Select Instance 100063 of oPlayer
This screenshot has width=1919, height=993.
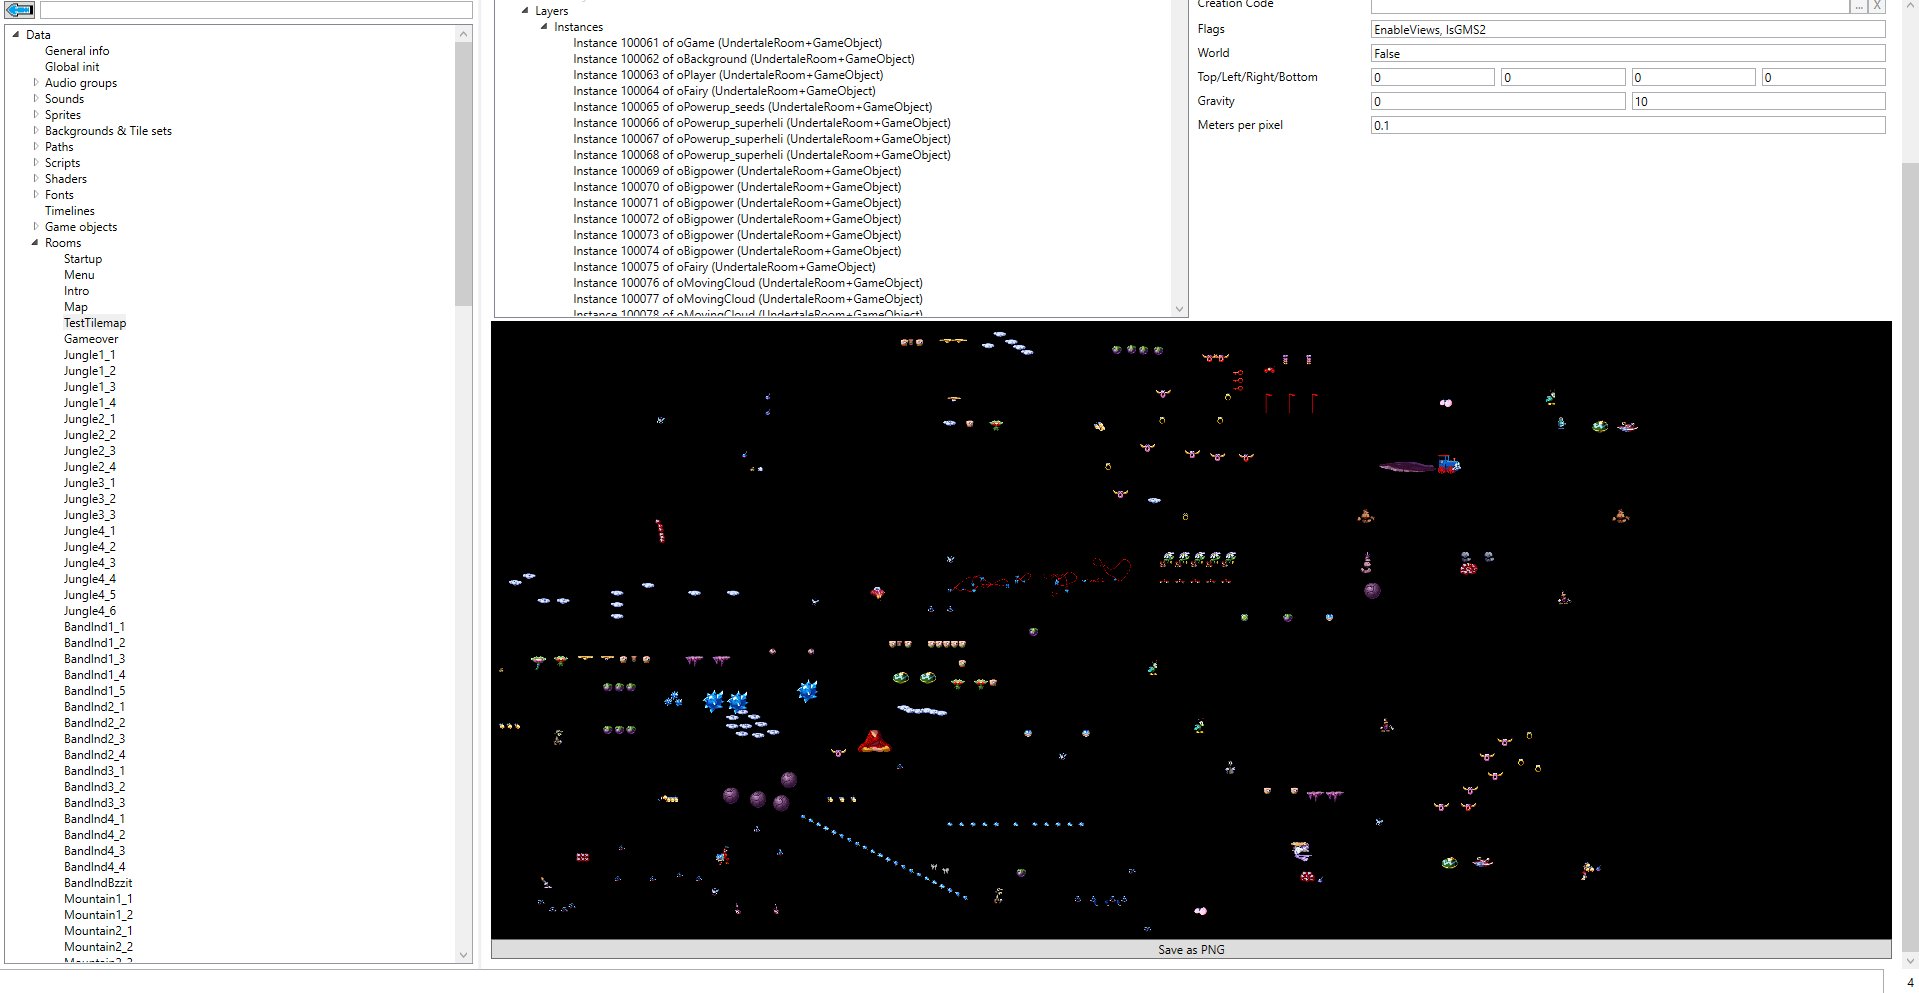(728, 75)
